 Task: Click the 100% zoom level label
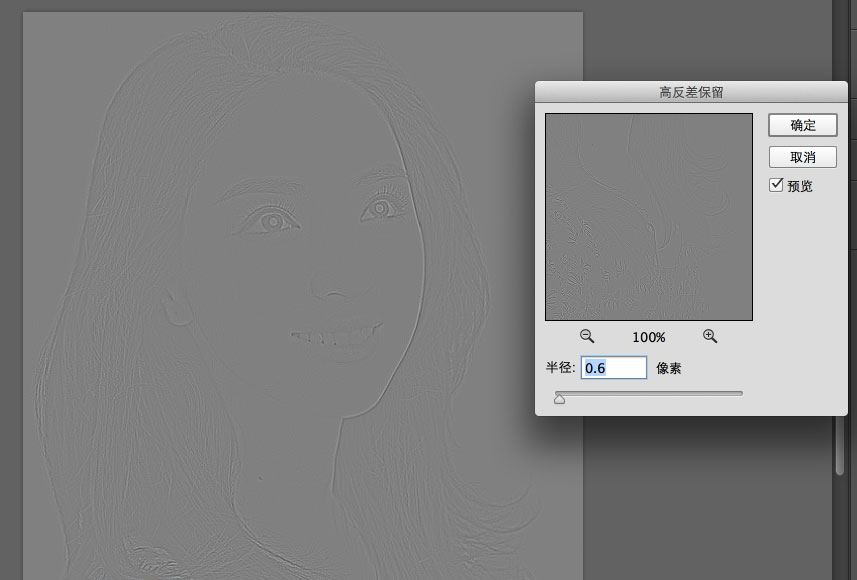click(648, 338)
